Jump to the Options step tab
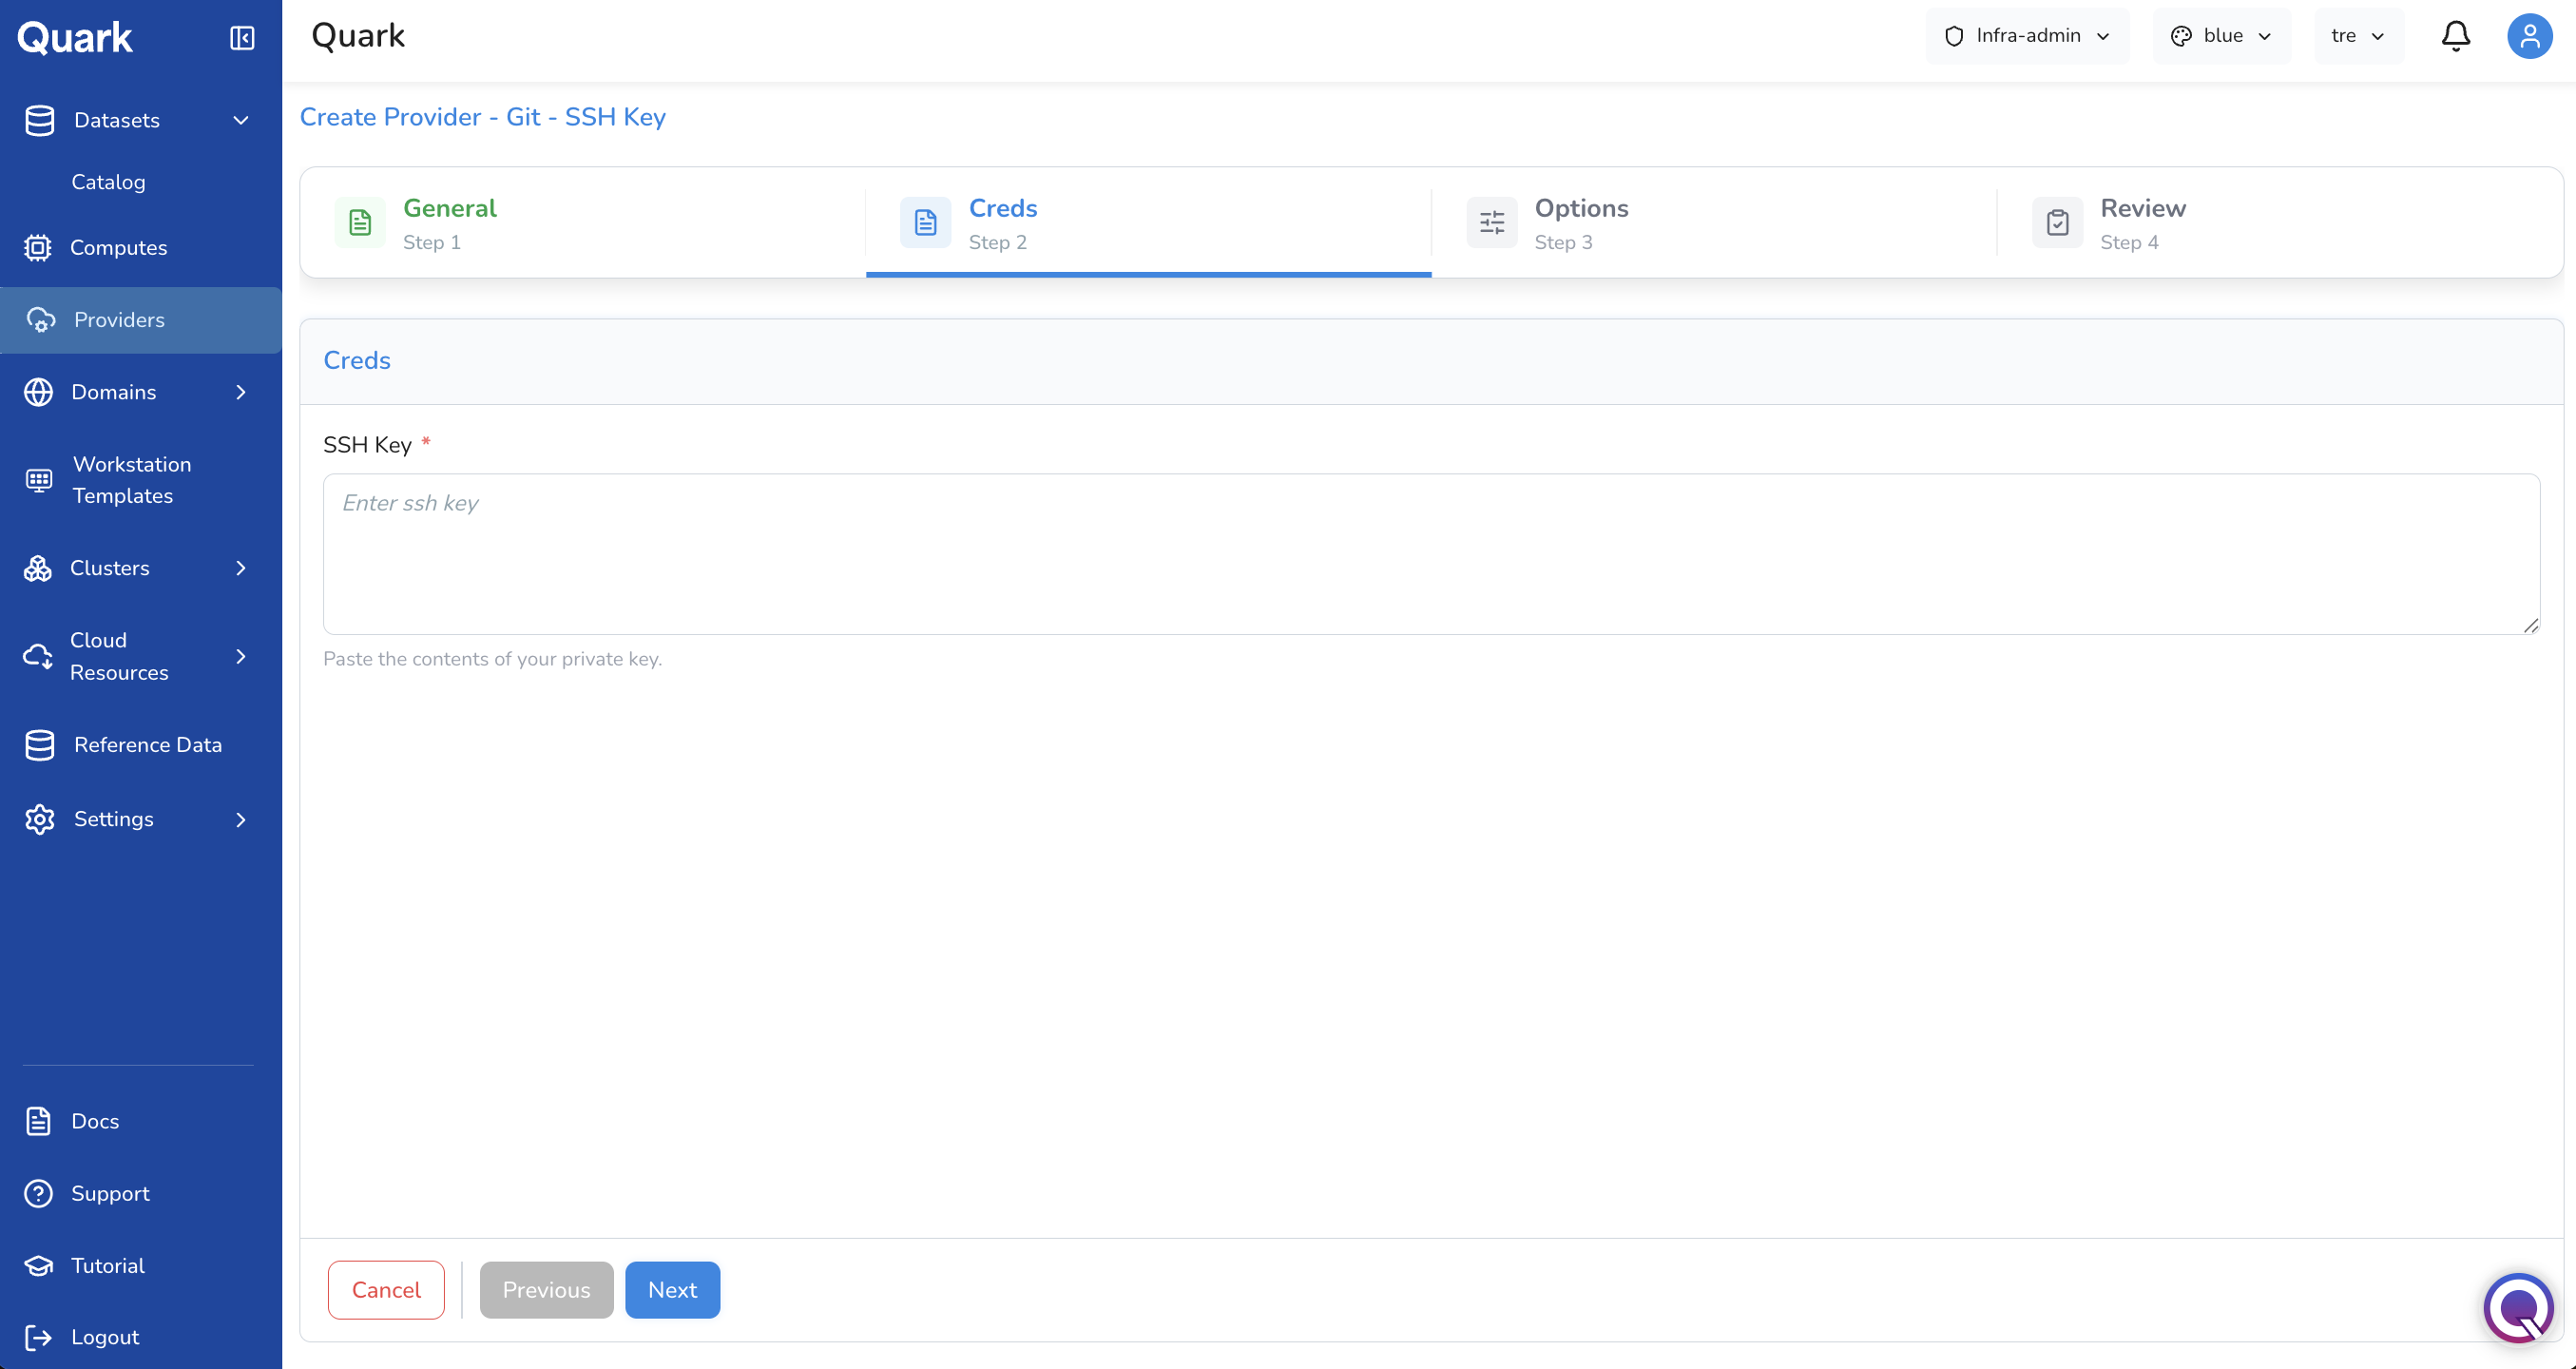The height and width of the screenshot is (1369, 2576). tap(1714, 222)
